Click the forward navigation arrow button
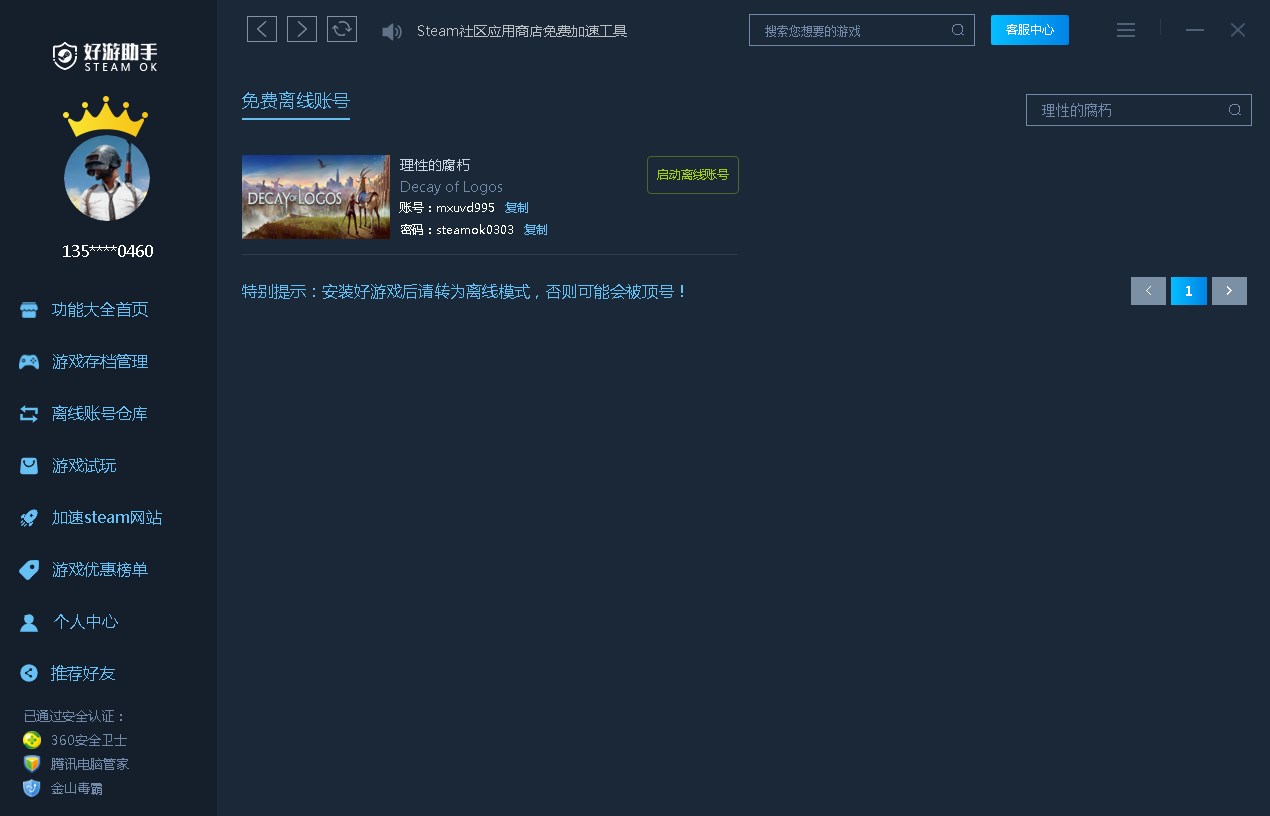The height and width of the screenshot is (816, 1270). coord(302,29)
